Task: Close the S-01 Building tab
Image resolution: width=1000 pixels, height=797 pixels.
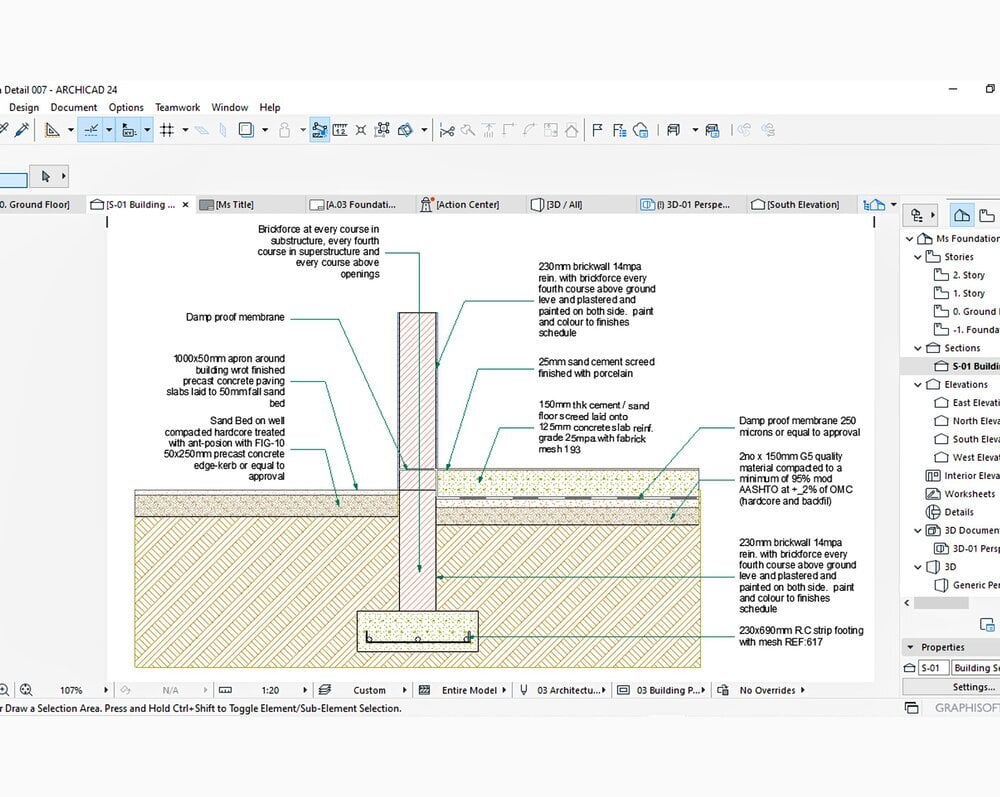Action: (x=186, y=205)
